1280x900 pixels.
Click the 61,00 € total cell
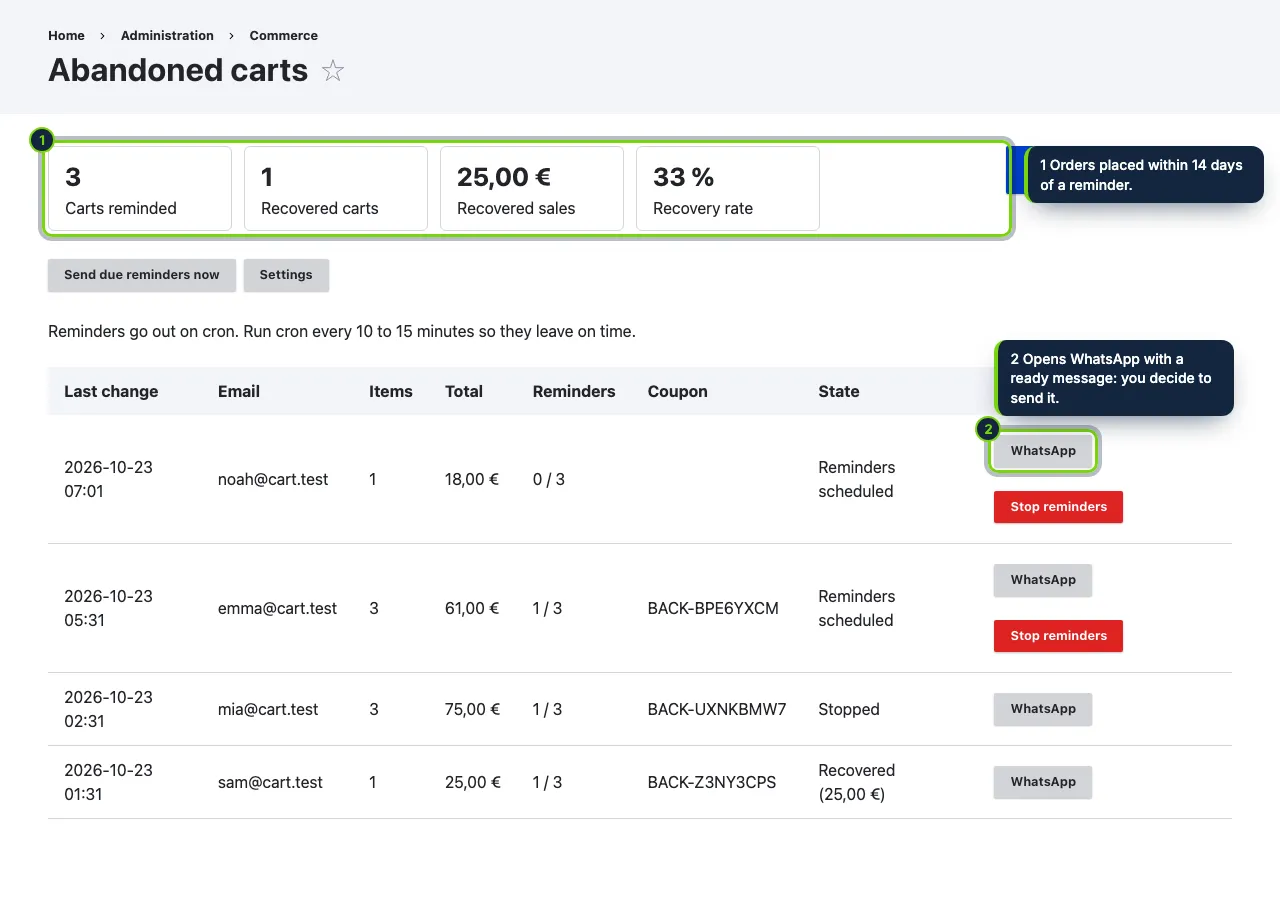point(472,608)
